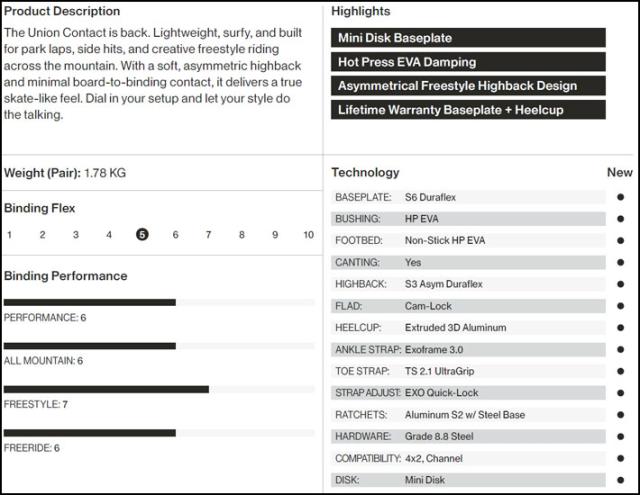Select Asymmetrical Freestyle Highback Design highlight
Screen dimensions: 640x495
[468, 86]
